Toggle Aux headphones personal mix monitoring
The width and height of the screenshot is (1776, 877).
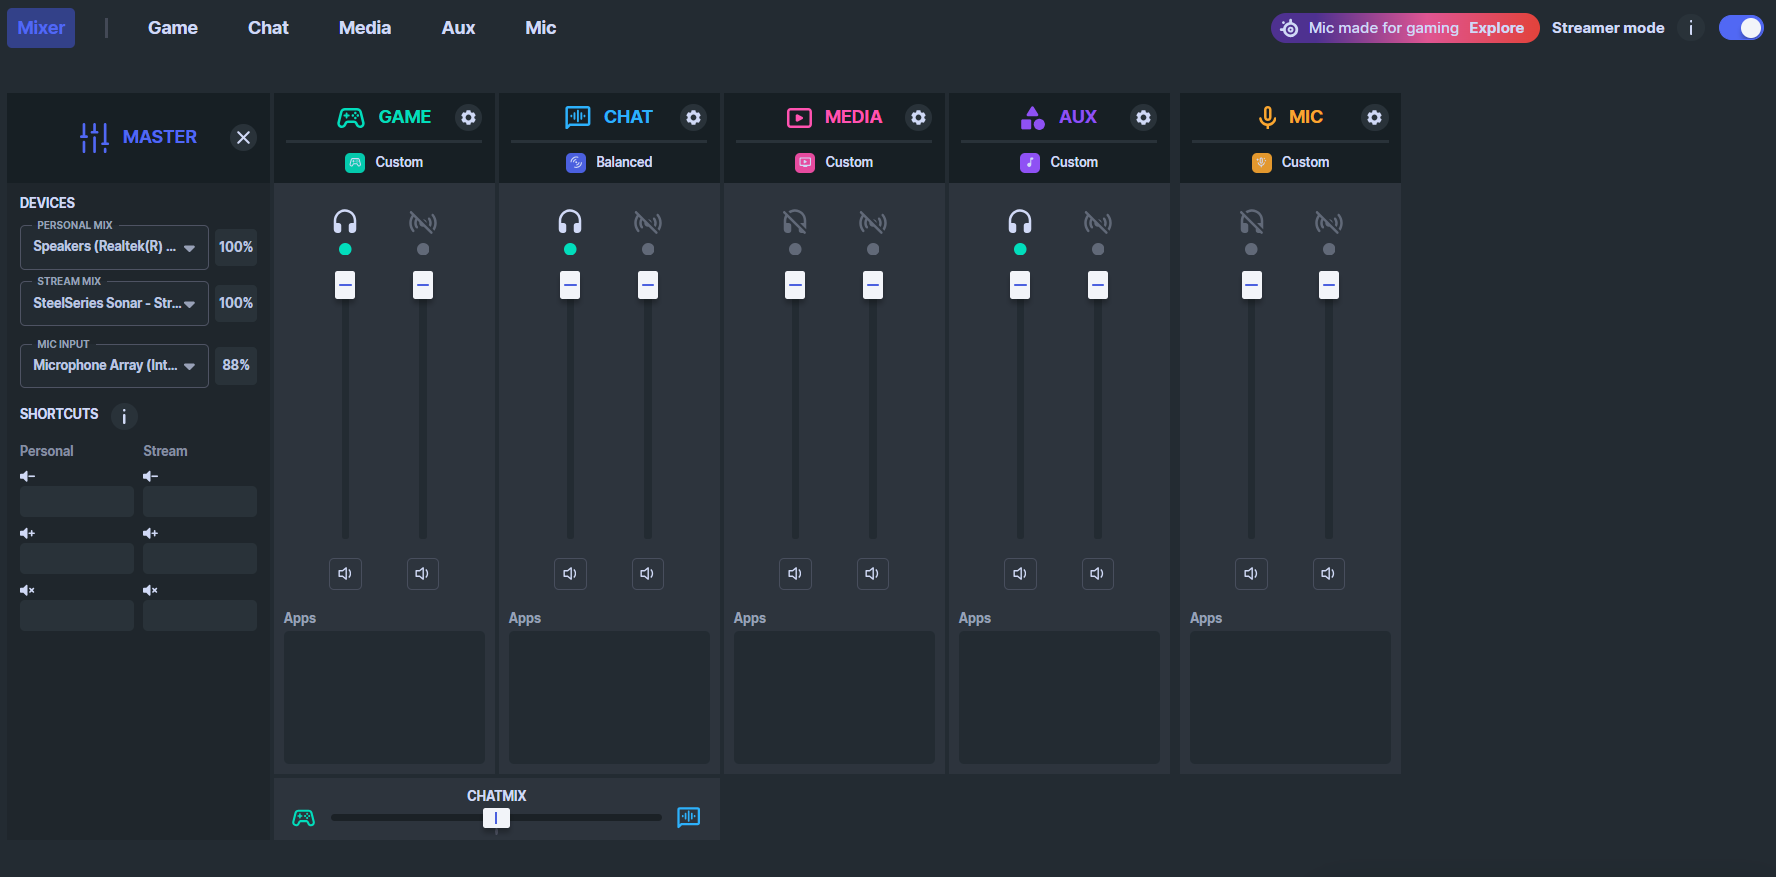1020,222
